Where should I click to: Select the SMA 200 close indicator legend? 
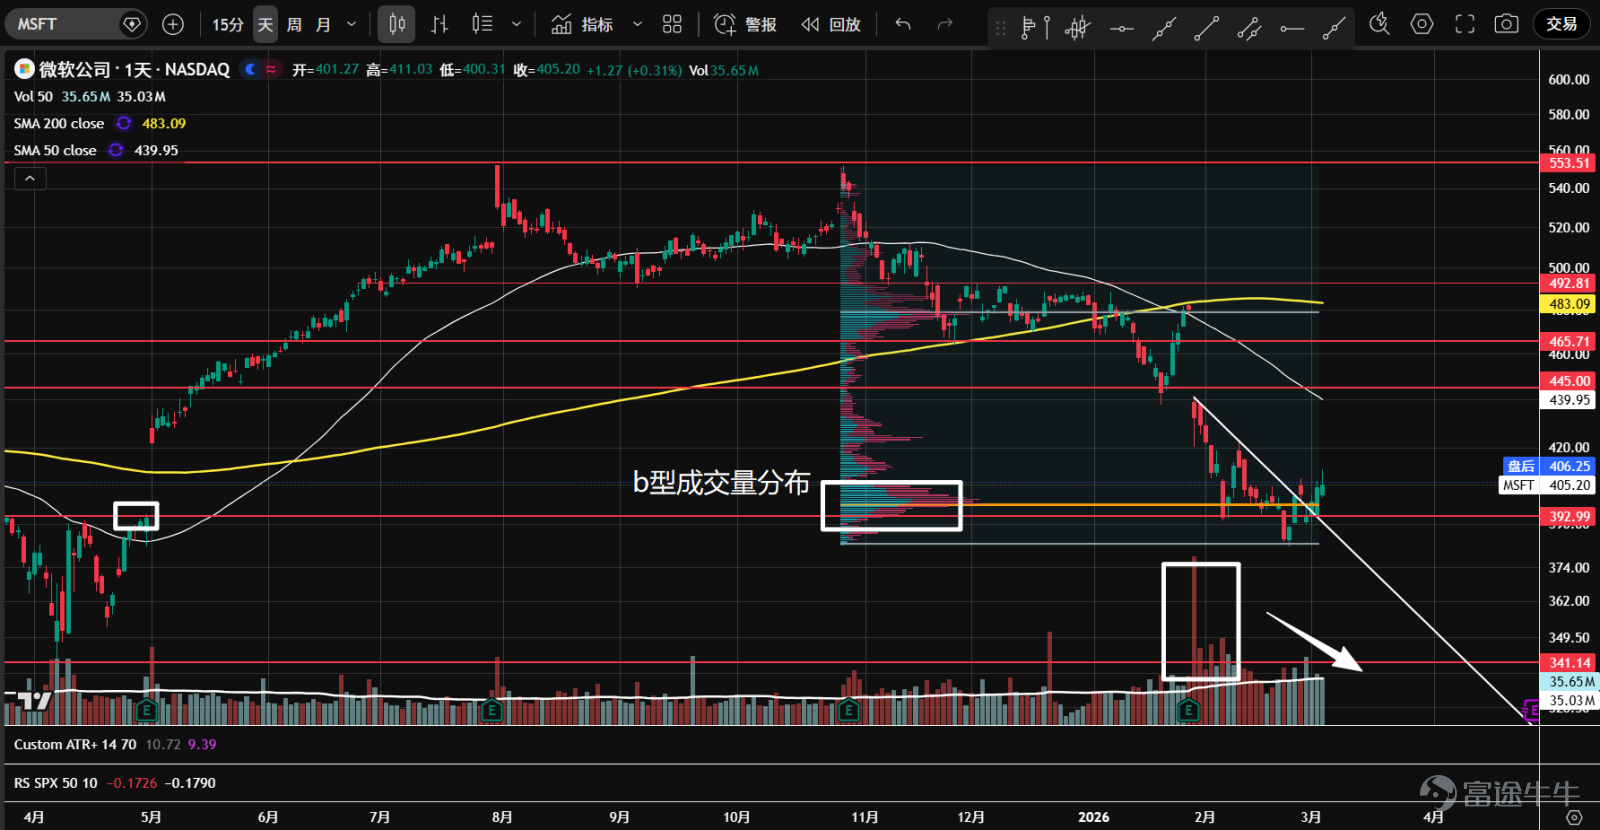coord(59,123)
